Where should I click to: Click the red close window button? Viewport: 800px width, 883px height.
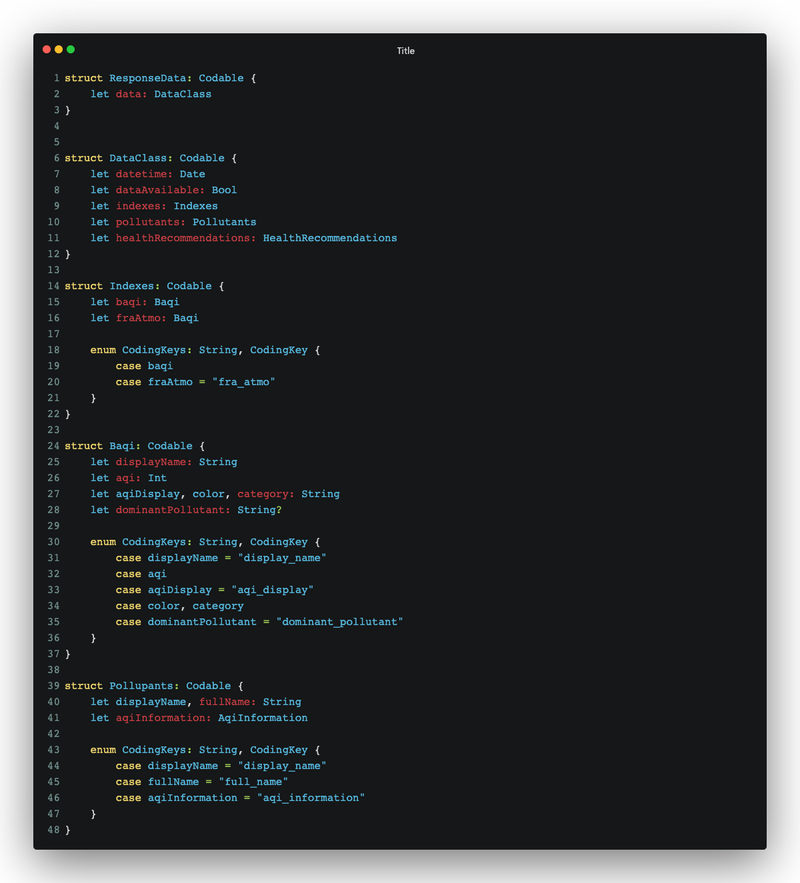coord(46,49)
